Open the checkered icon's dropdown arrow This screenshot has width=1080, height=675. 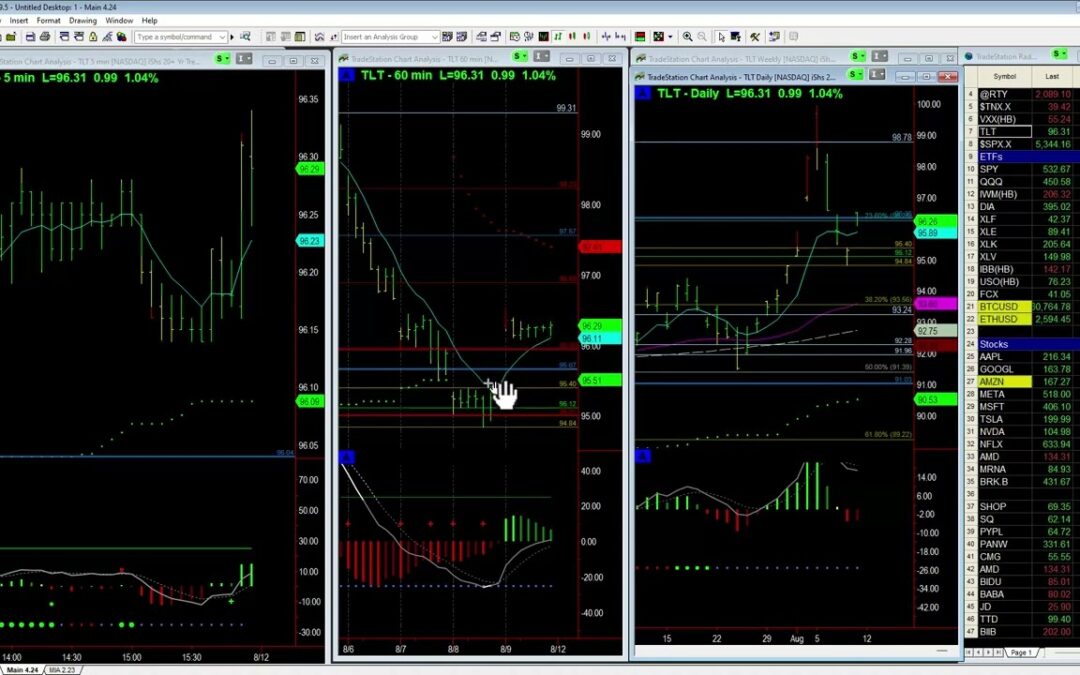[670, 37]
